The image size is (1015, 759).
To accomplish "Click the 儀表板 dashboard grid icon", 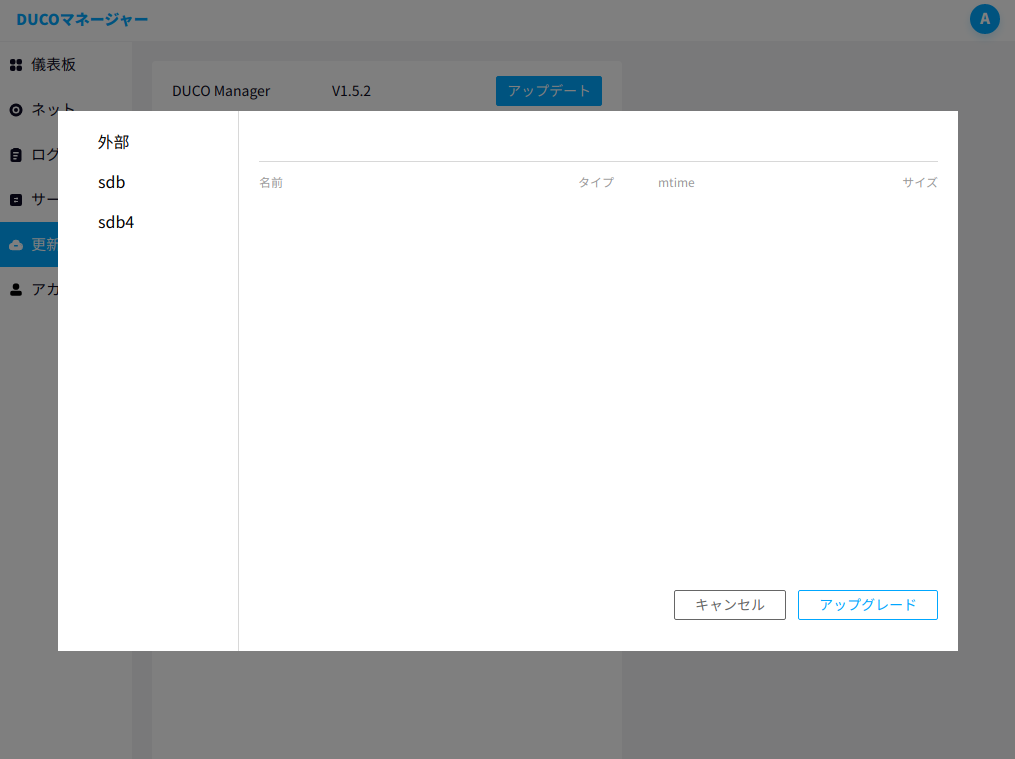I will click(x=16, y=65).
